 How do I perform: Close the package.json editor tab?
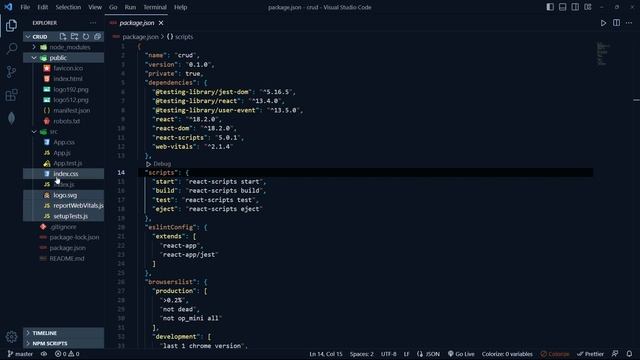click(x=161, y=23)
